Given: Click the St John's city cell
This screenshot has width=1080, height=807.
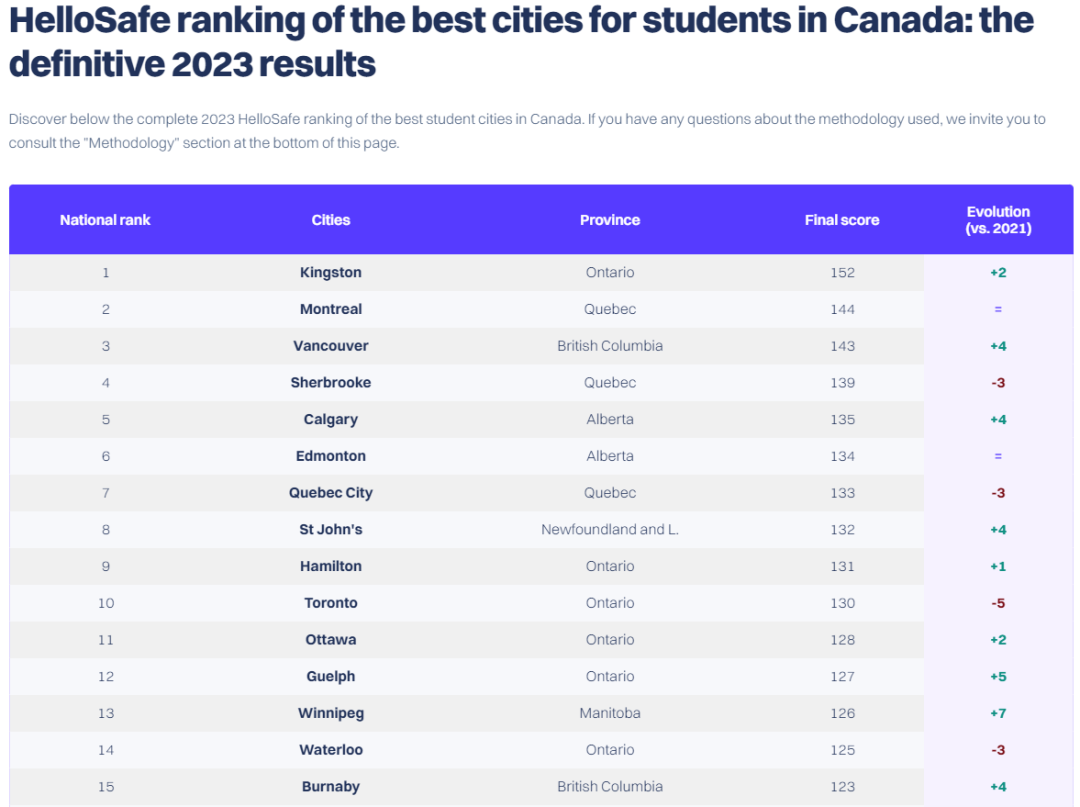Looking at the screenshot, I should coord(331,530).
